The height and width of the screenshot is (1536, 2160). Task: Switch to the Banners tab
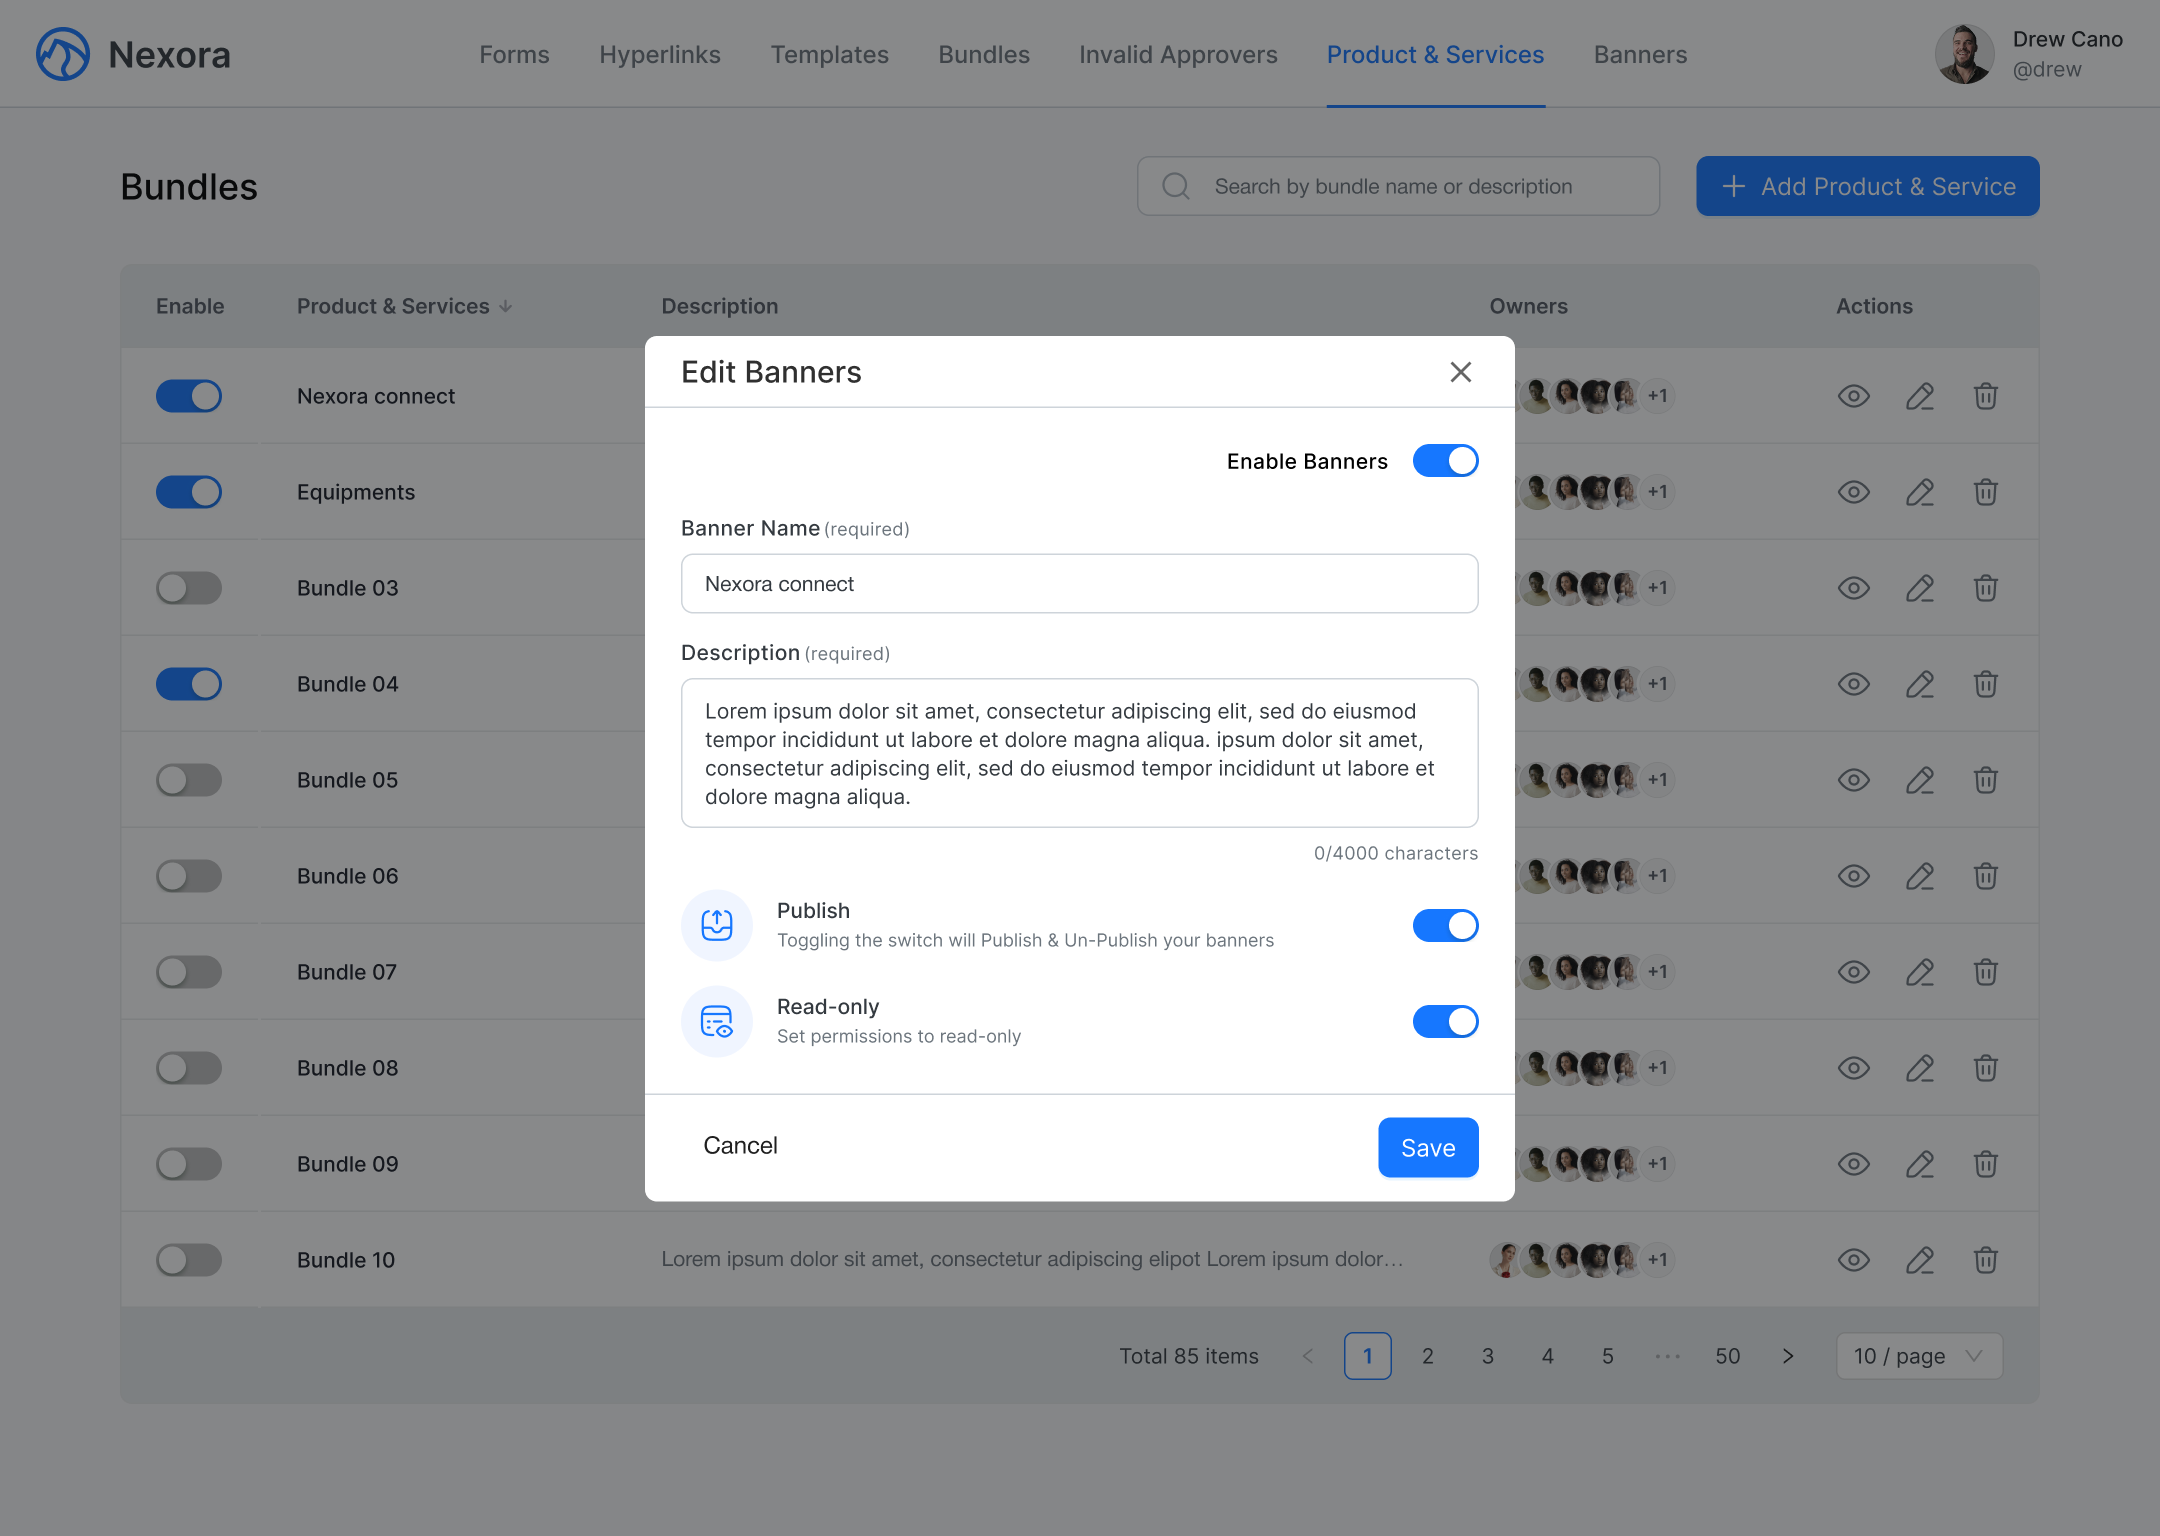click(x=1640, y=54)
